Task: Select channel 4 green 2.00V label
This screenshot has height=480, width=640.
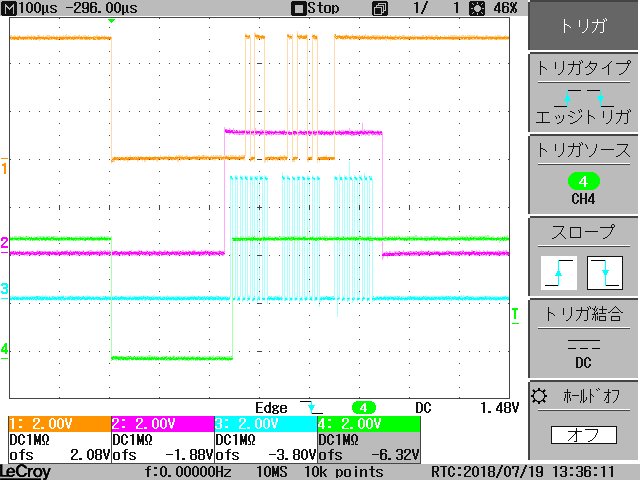Action: click(369, 424)
